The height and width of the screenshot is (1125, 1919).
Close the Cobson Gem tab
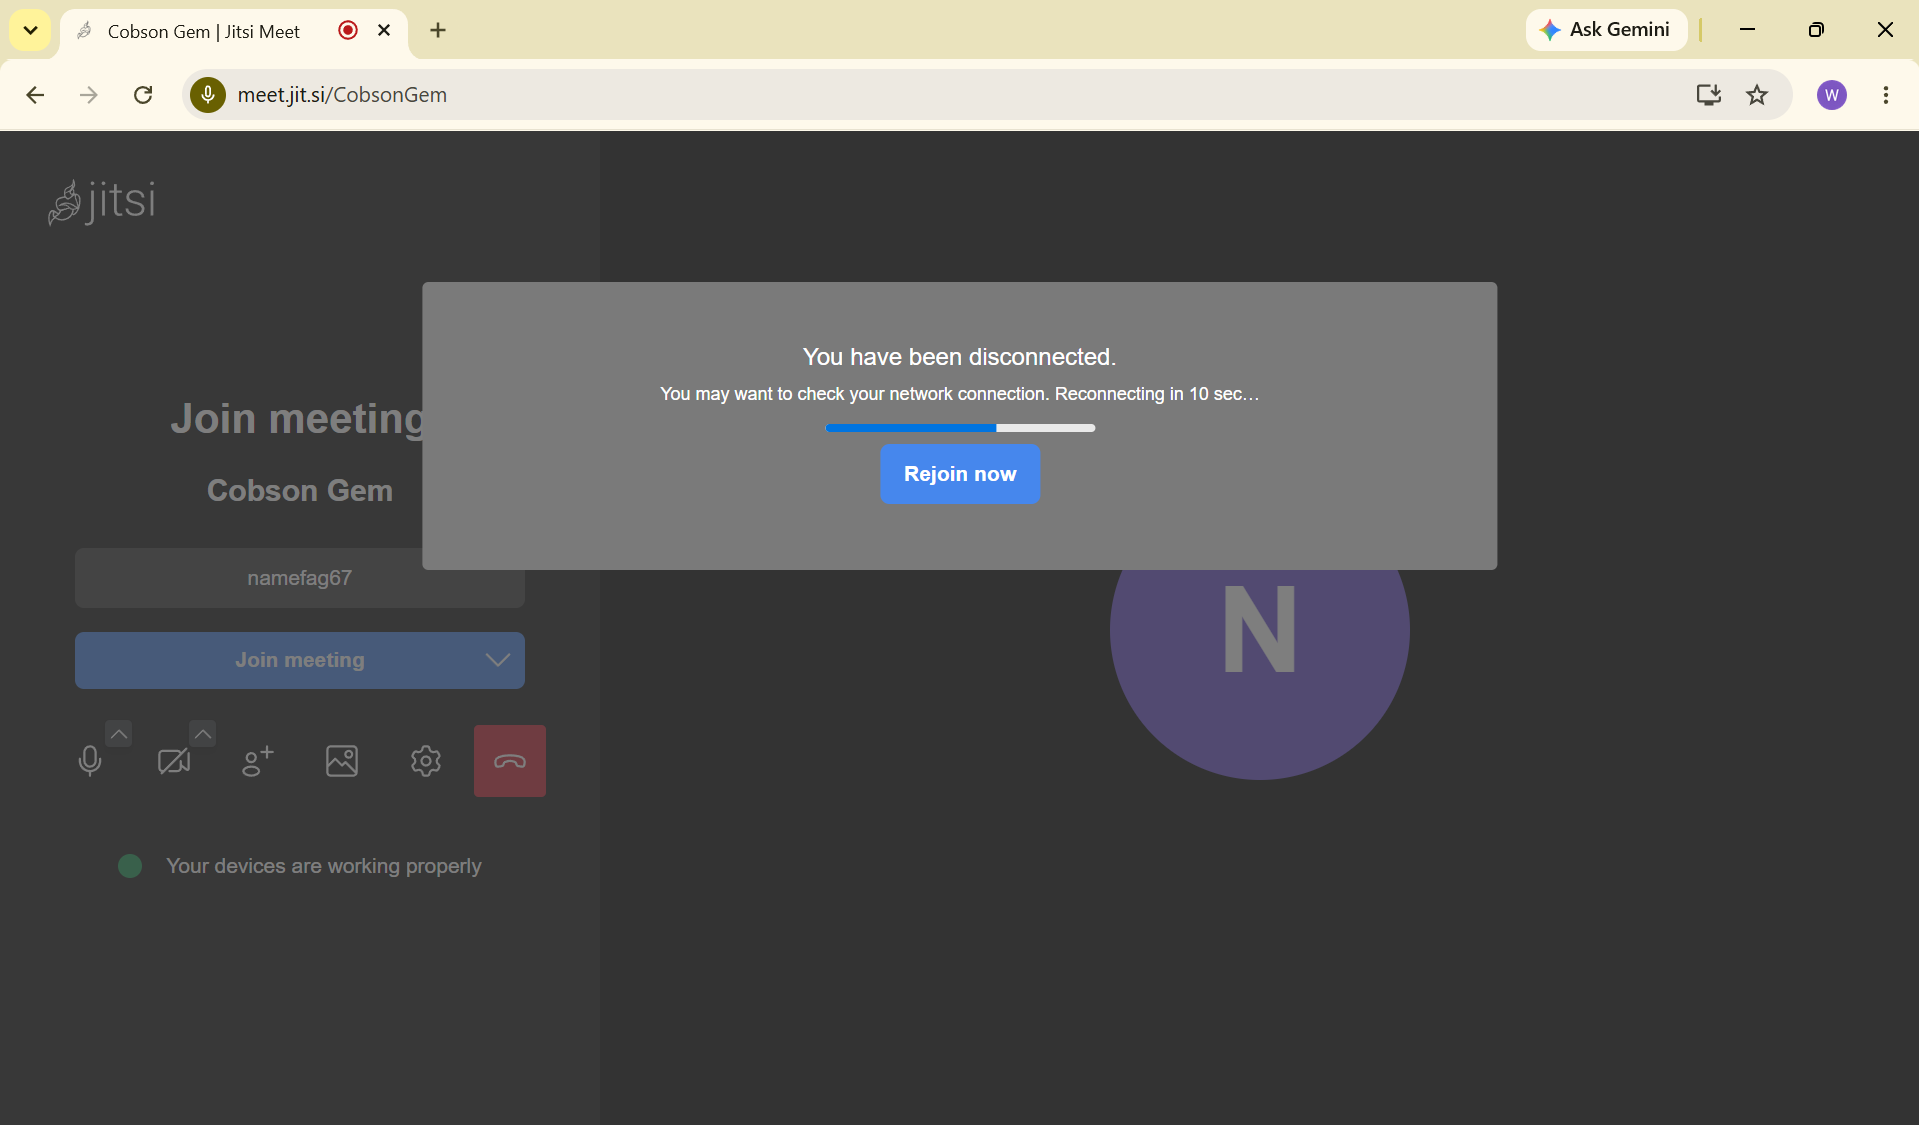tap(384, 31)
